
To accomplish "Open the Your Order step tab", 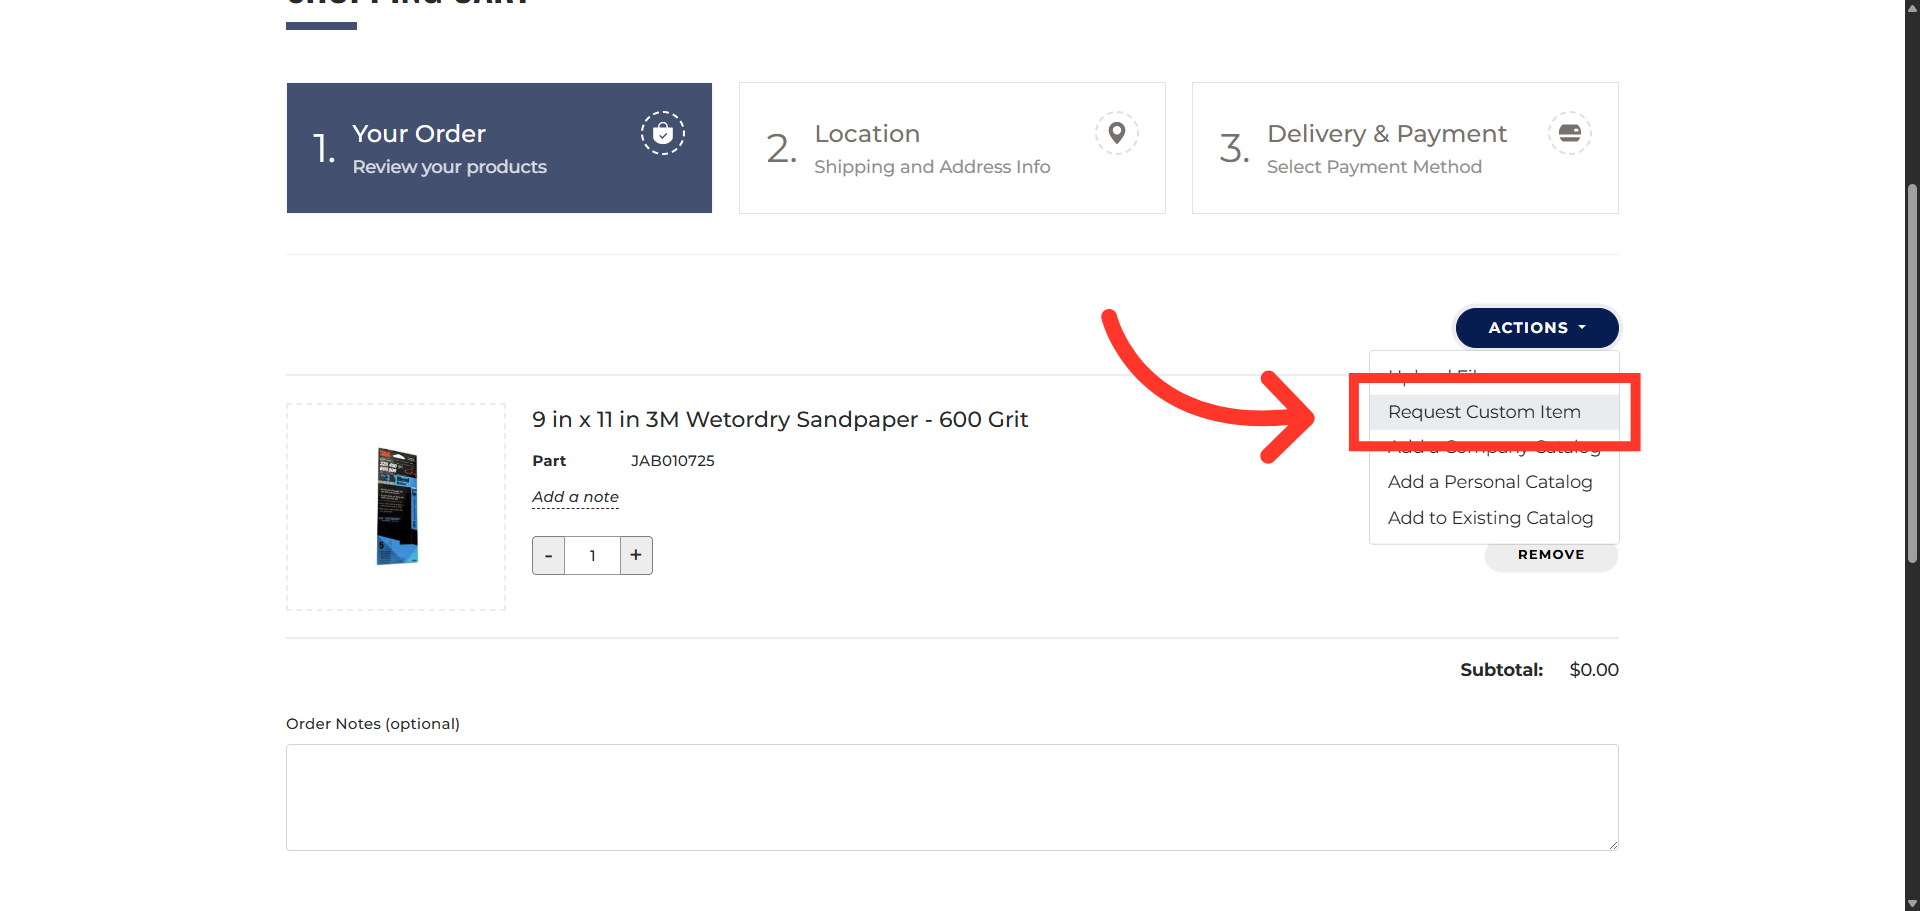I will pyautogui.click(x=499, y=148).
